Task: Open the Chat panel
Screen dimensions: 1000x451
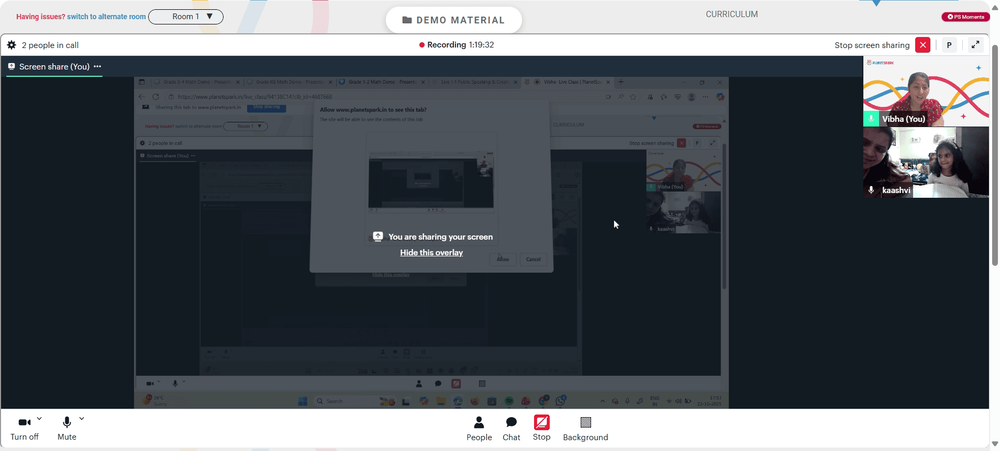Action: pyautogui.click(x=511, y=429)
